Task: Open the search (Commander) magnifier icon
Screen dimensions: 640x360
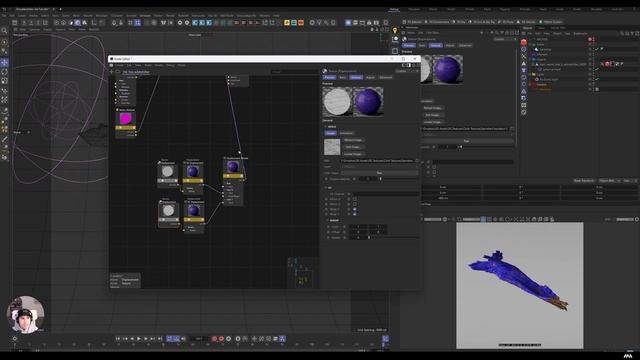Action: click(4, 31)
